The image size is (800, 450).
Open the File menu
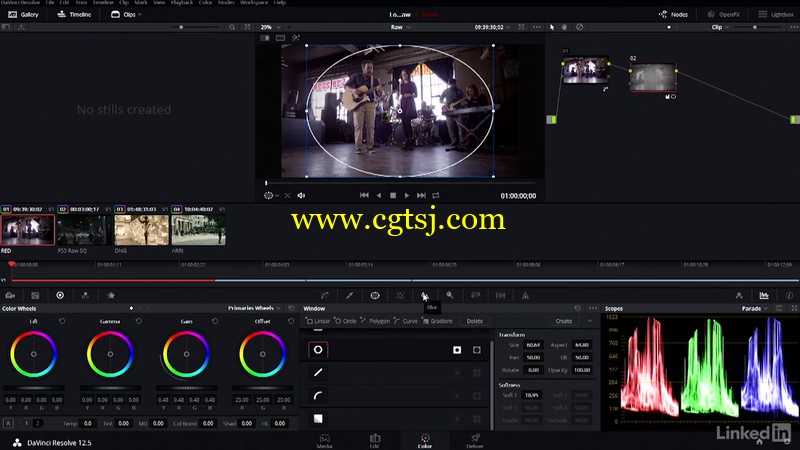[50, 3]
